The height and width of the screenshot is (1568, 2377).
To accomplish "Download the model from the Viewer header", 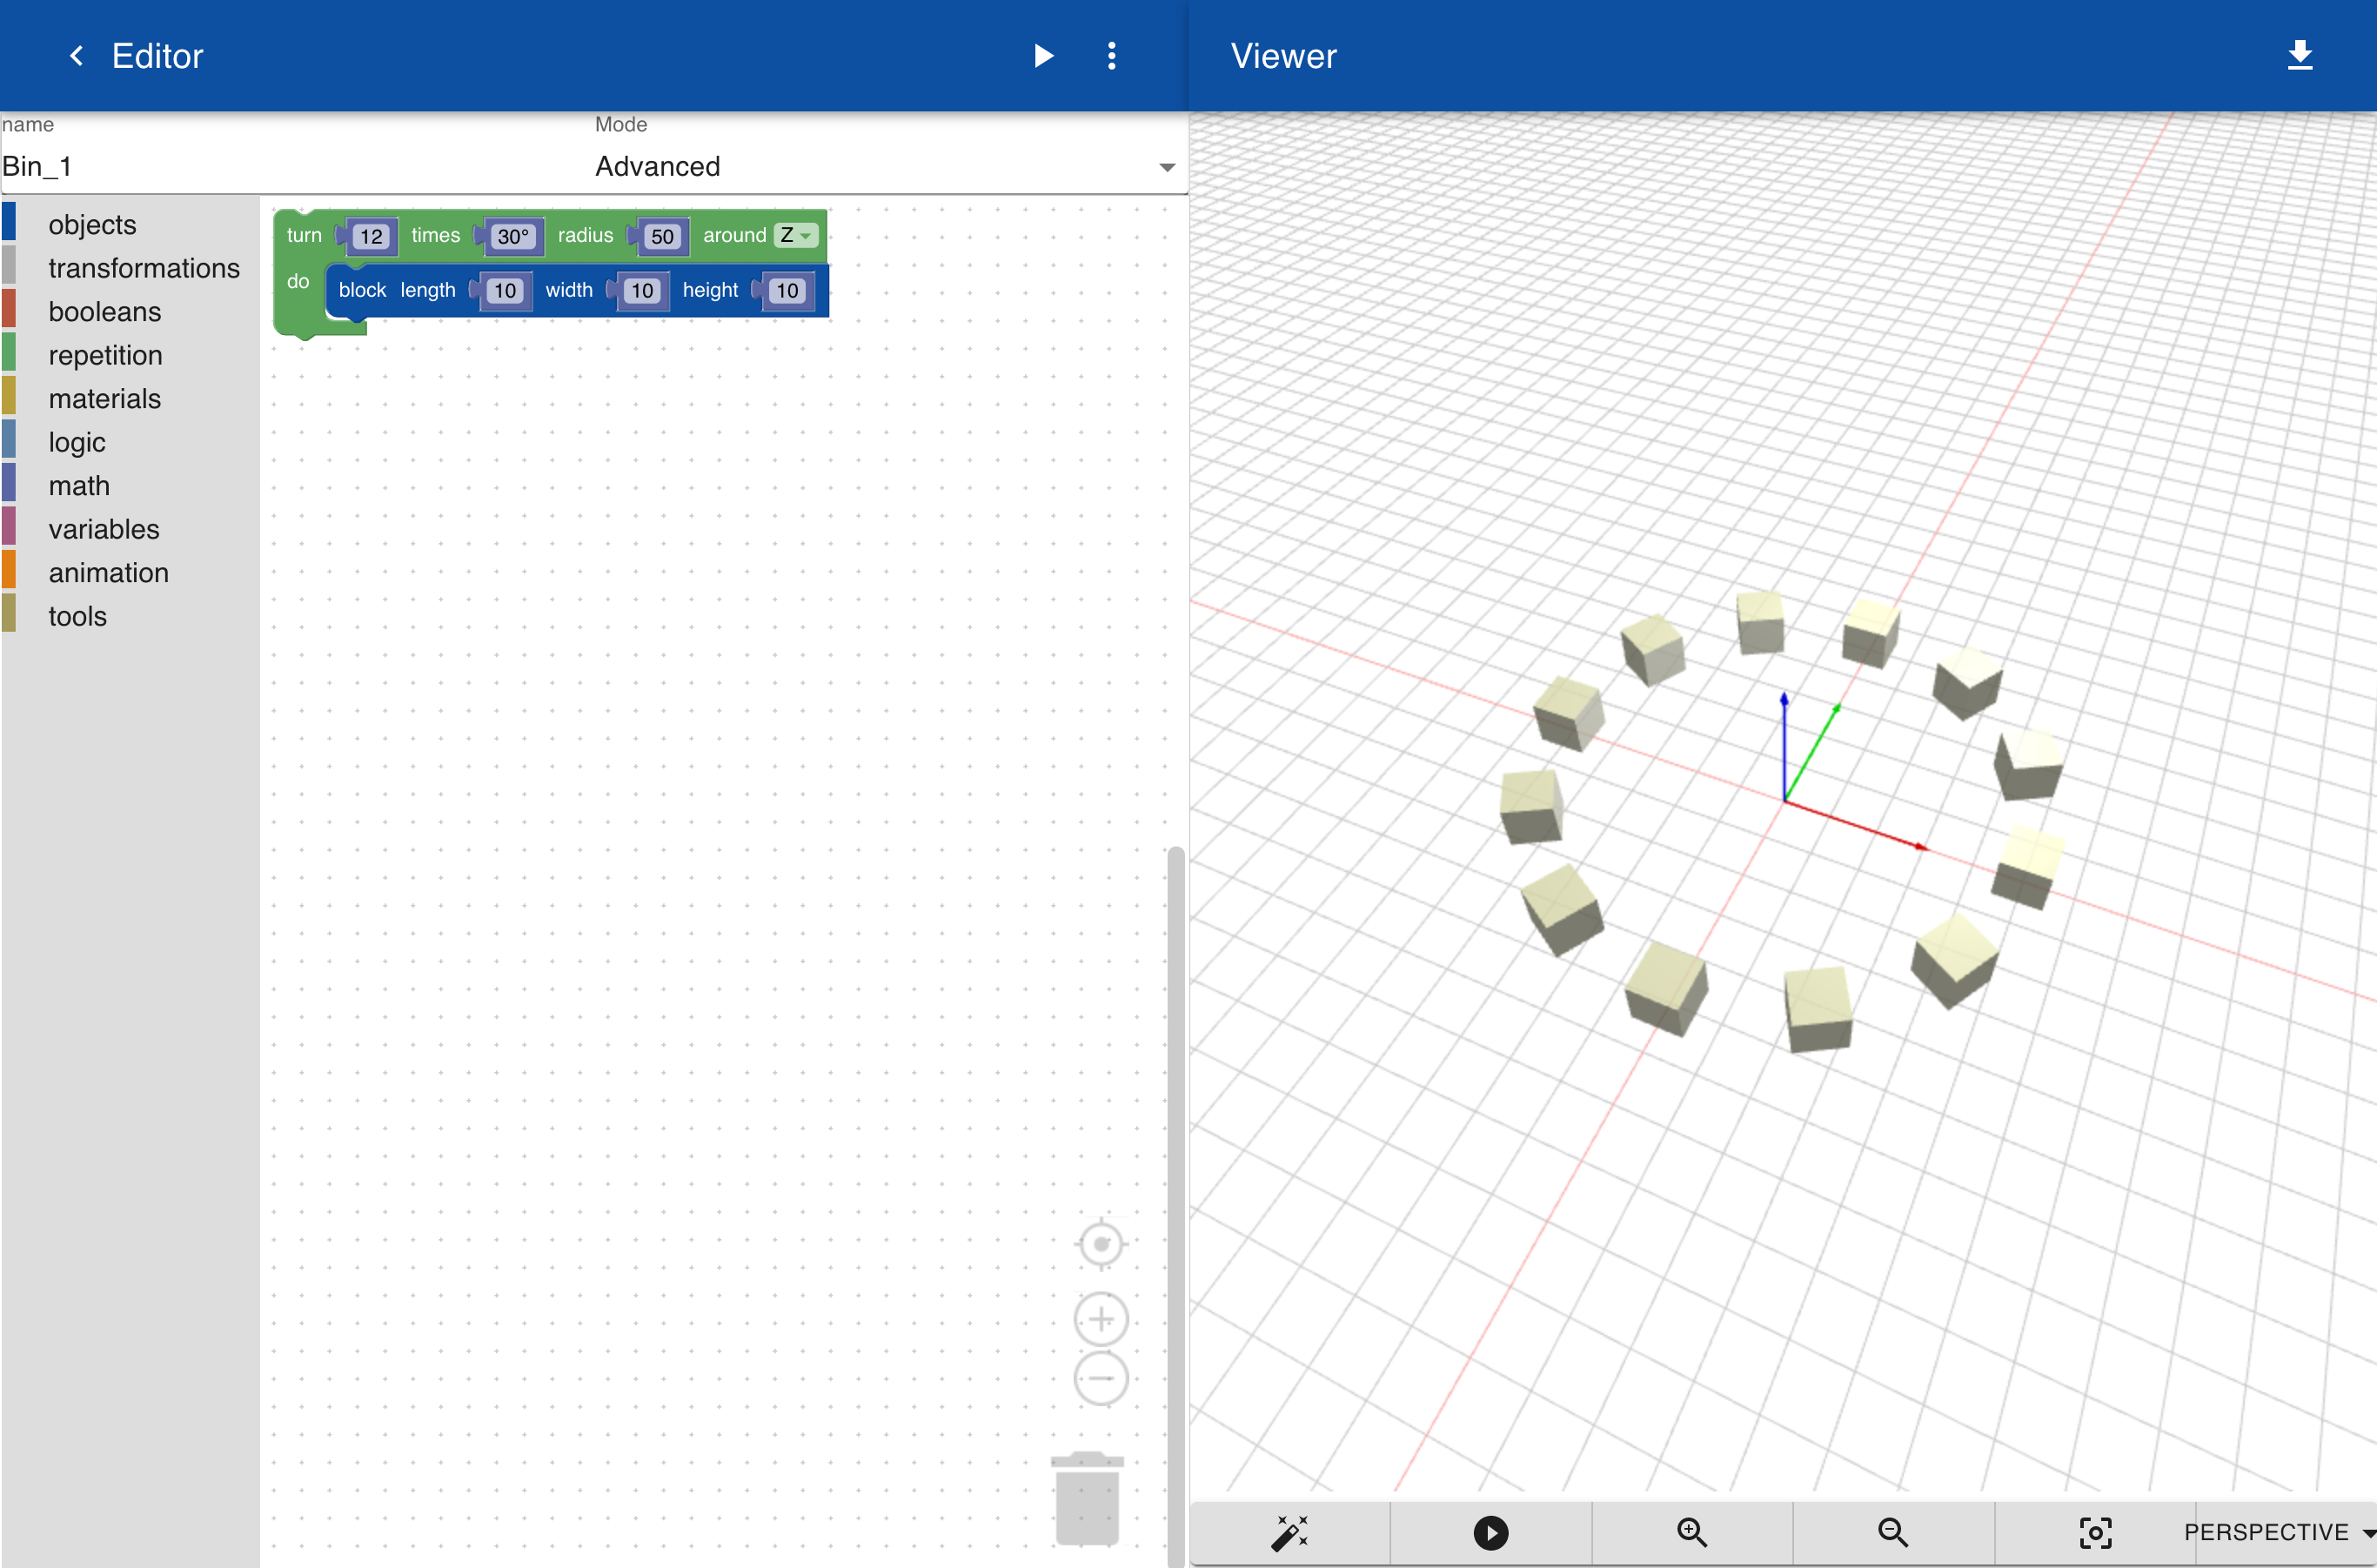I will [2299, 56].
